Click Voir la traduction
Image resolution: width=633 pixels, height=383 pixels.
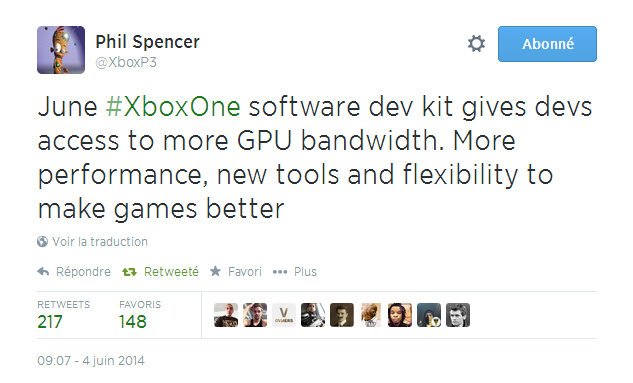(100, 242)
